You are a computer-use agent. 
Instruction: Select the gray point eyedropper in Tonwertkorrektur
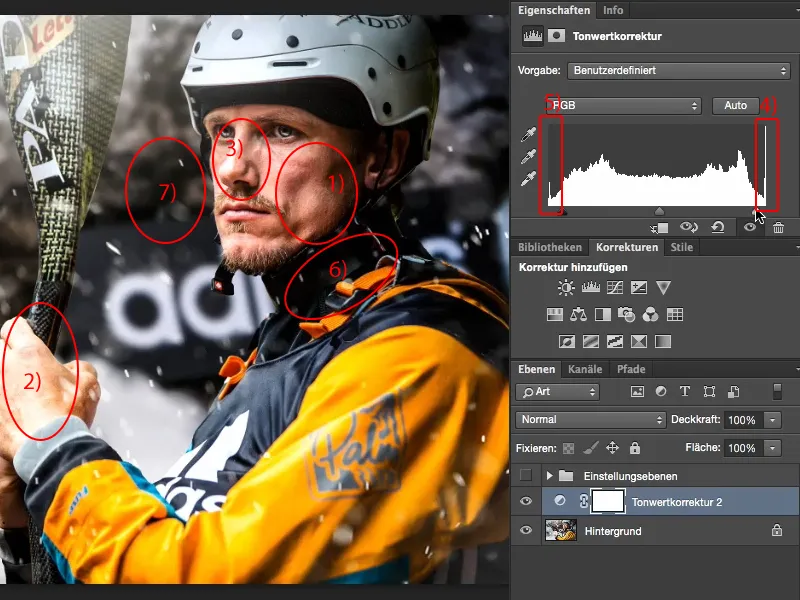pos(529,156)
